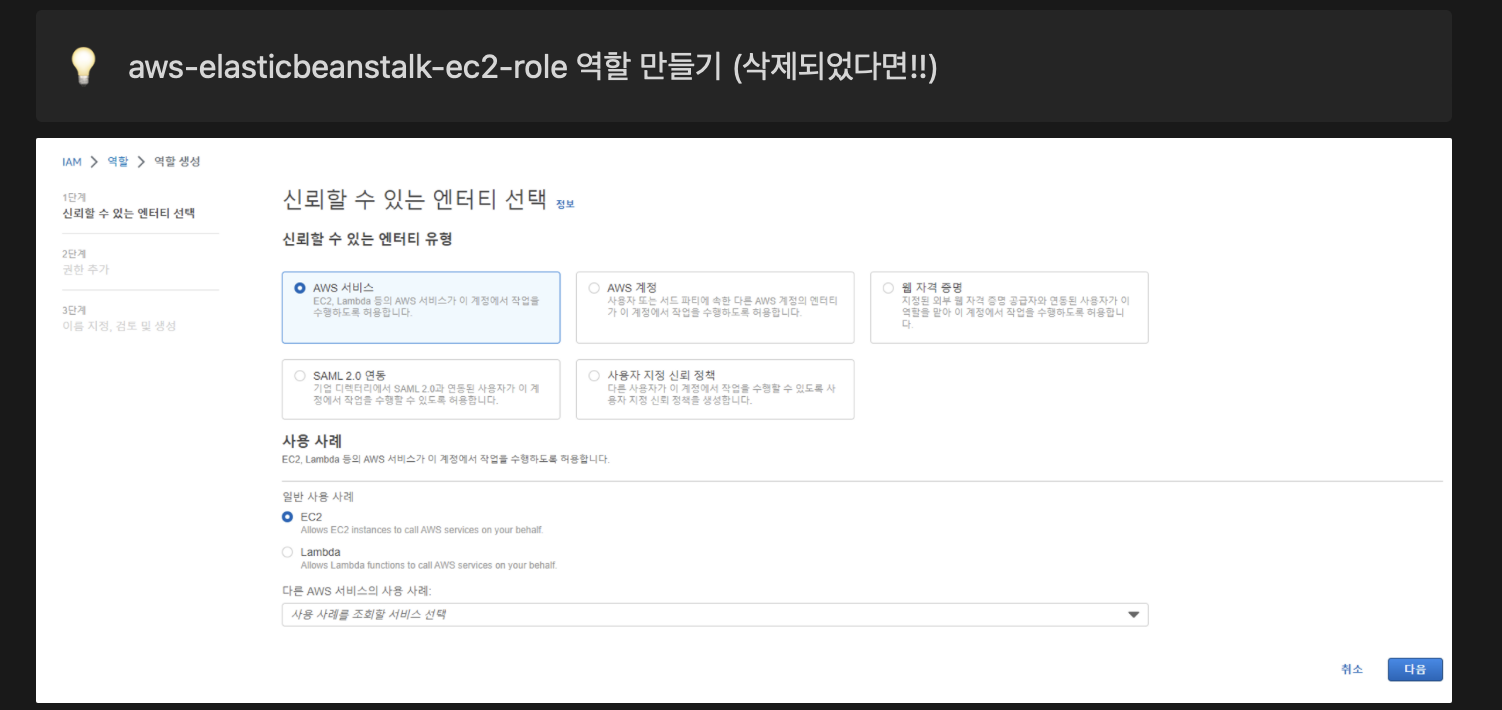Viewport: 1502px width, 710px height.
Task: Click step 2 권한 추가
Action: [86, 270]
